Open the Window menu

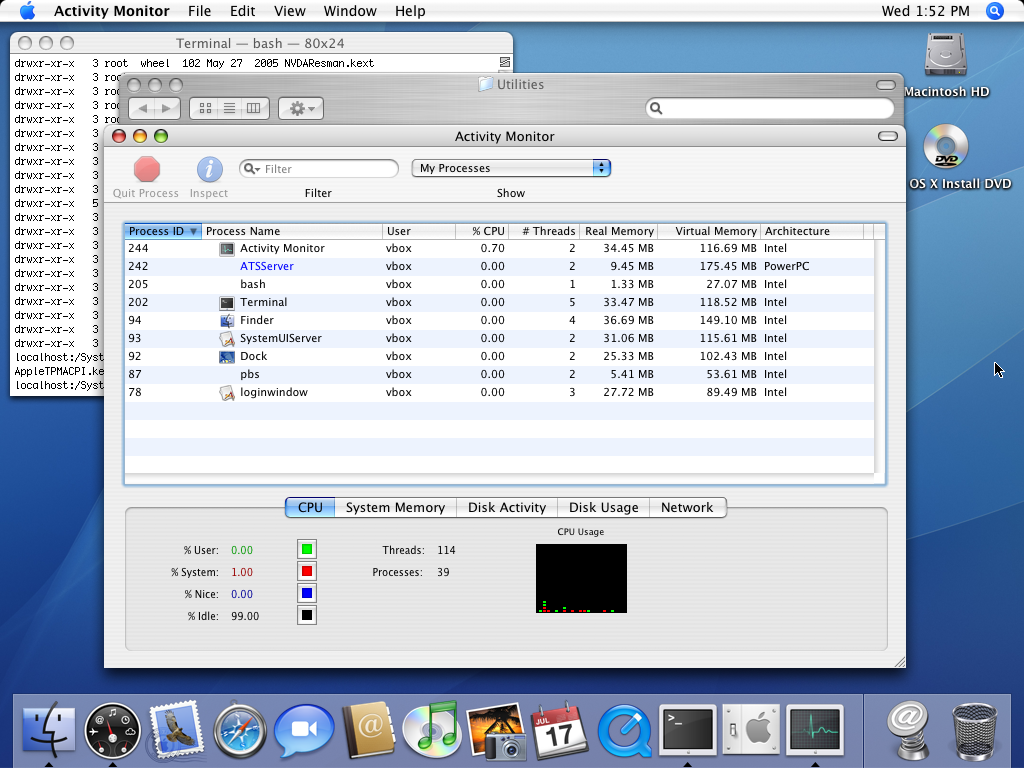click(350, 11)
